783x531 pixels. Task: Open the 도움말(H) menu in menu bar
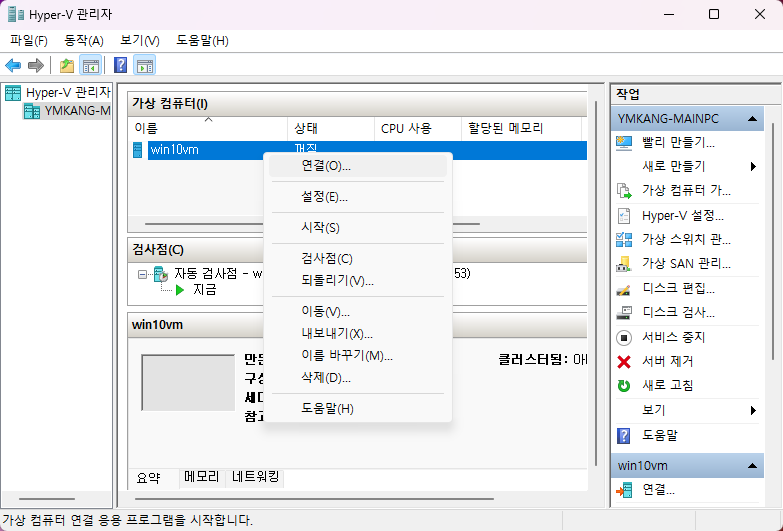(x=202, y=41)
